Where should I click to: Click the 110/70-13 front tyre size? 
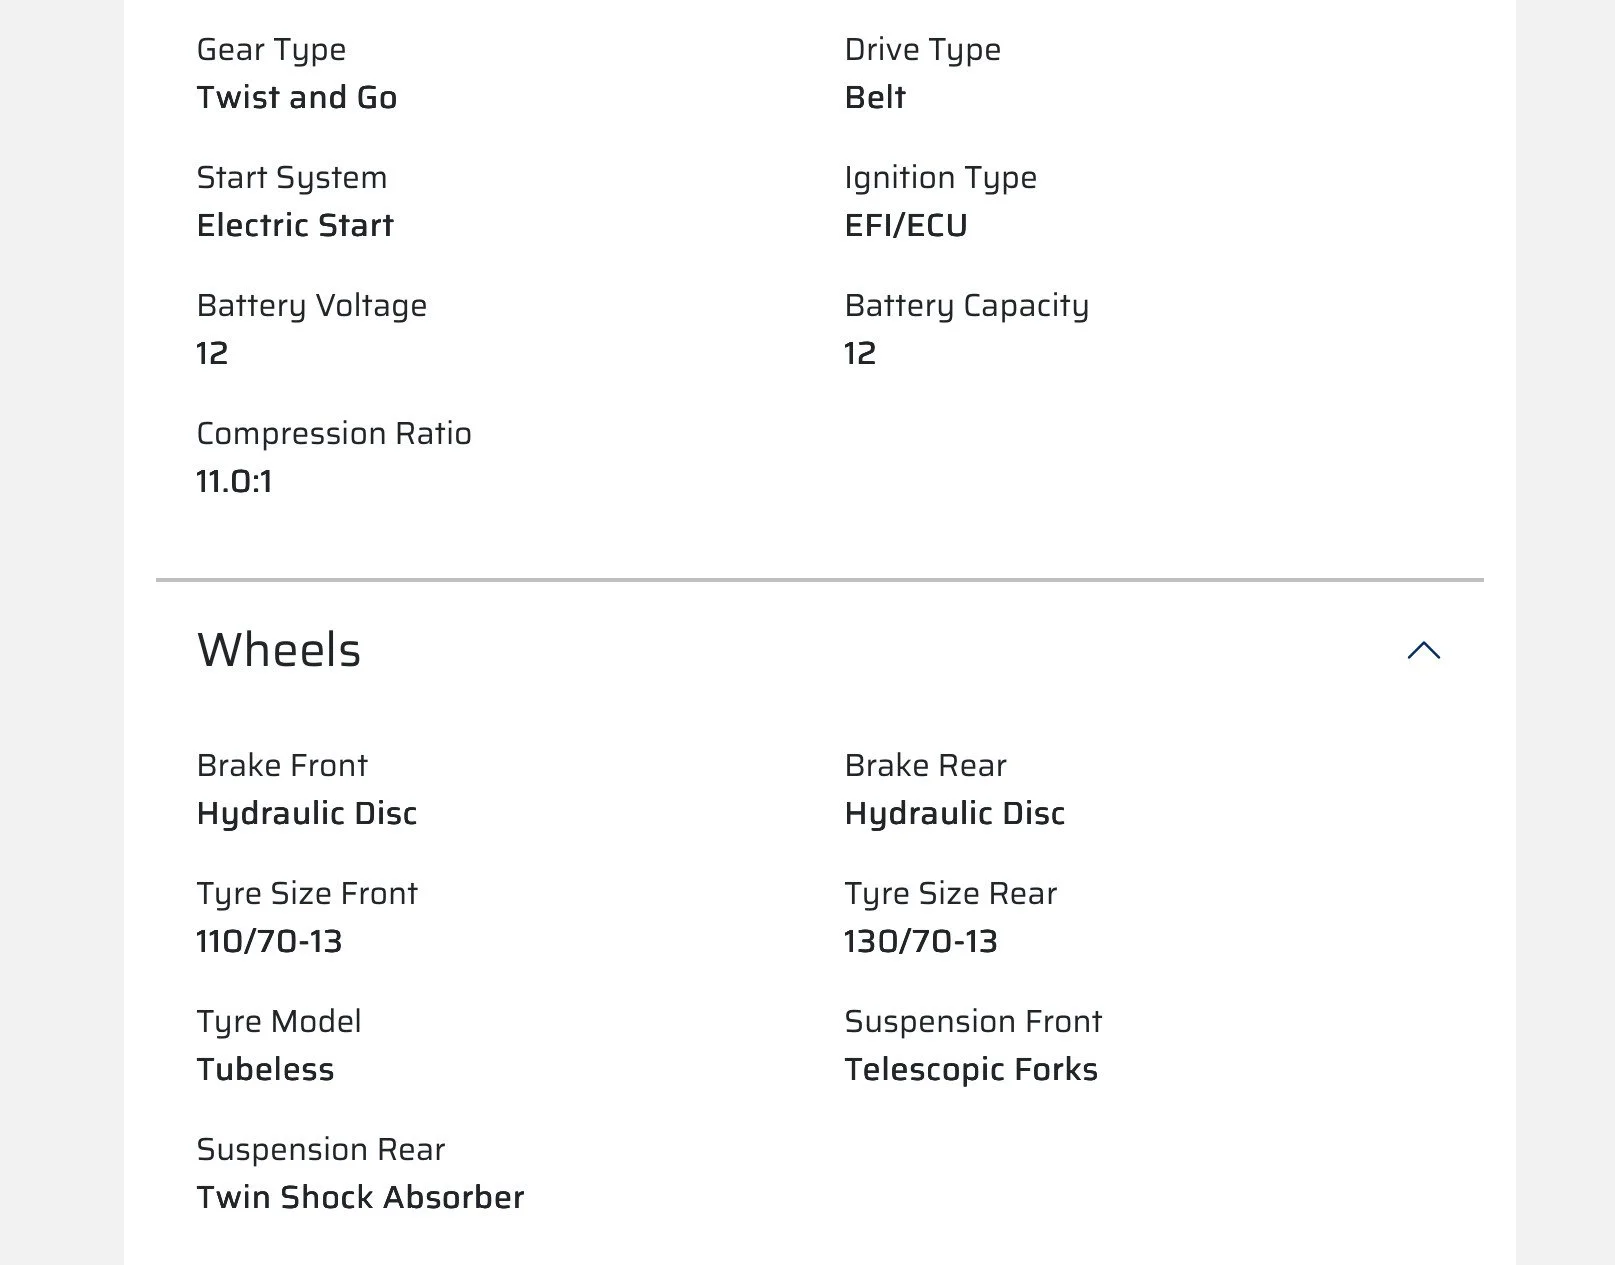tap(270, 941)
